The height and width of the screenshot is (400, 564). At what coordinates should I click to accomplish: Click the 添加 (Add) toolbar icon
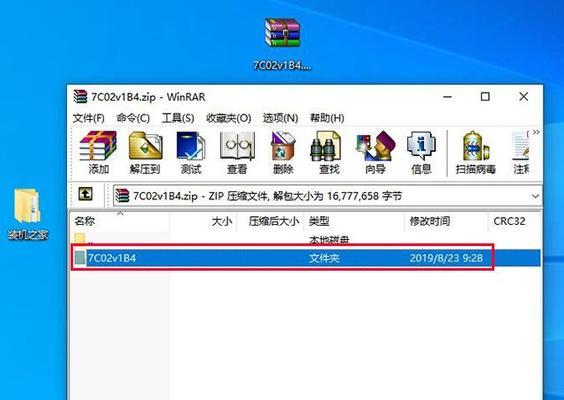click(98, 153)
